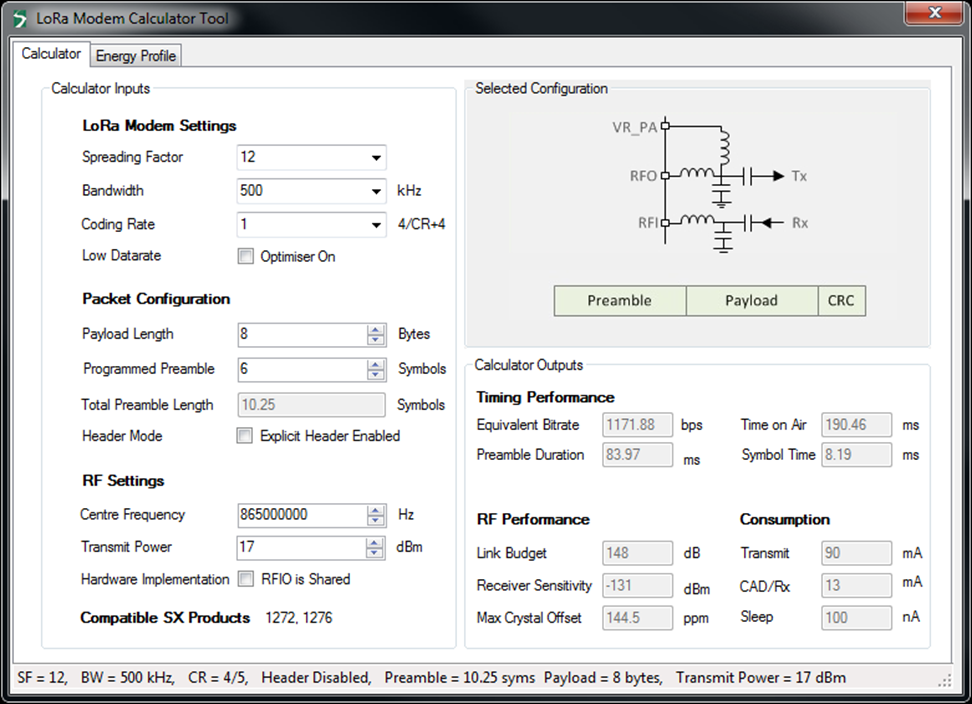Expand the Coding Rate dropdown
Screen dimensions: 972x704
click(376, 224)
